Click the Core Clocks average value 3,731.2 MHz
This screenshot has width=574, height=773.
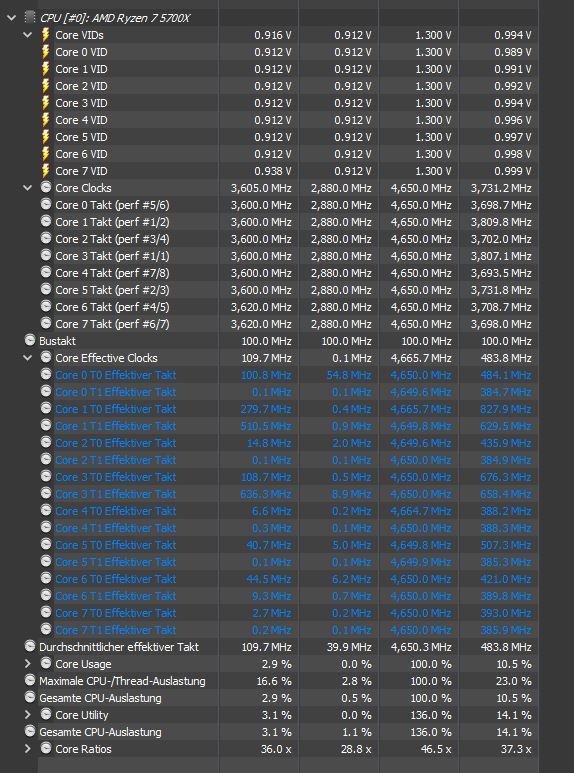pos(501,188)
